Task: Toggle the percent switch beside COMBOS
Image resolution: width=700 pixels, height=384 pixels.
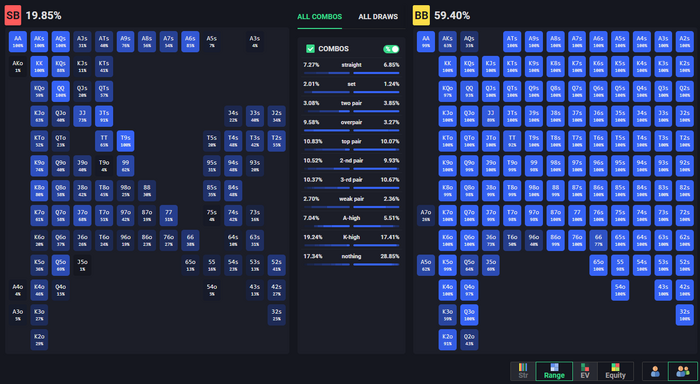Action: coord(391,49)
